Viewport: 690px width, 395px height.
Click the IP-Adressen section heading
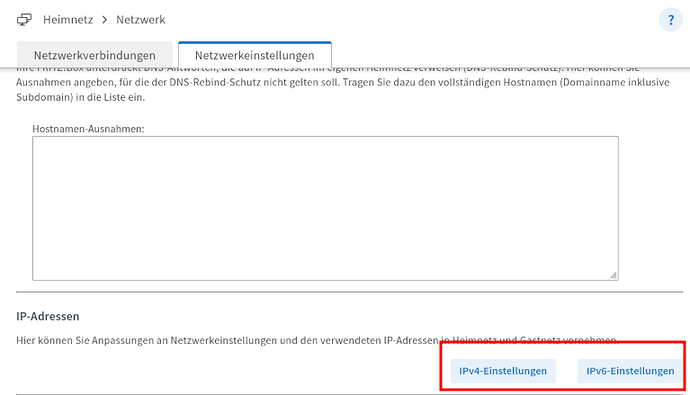pyautogui.click(x=48, y=316)
